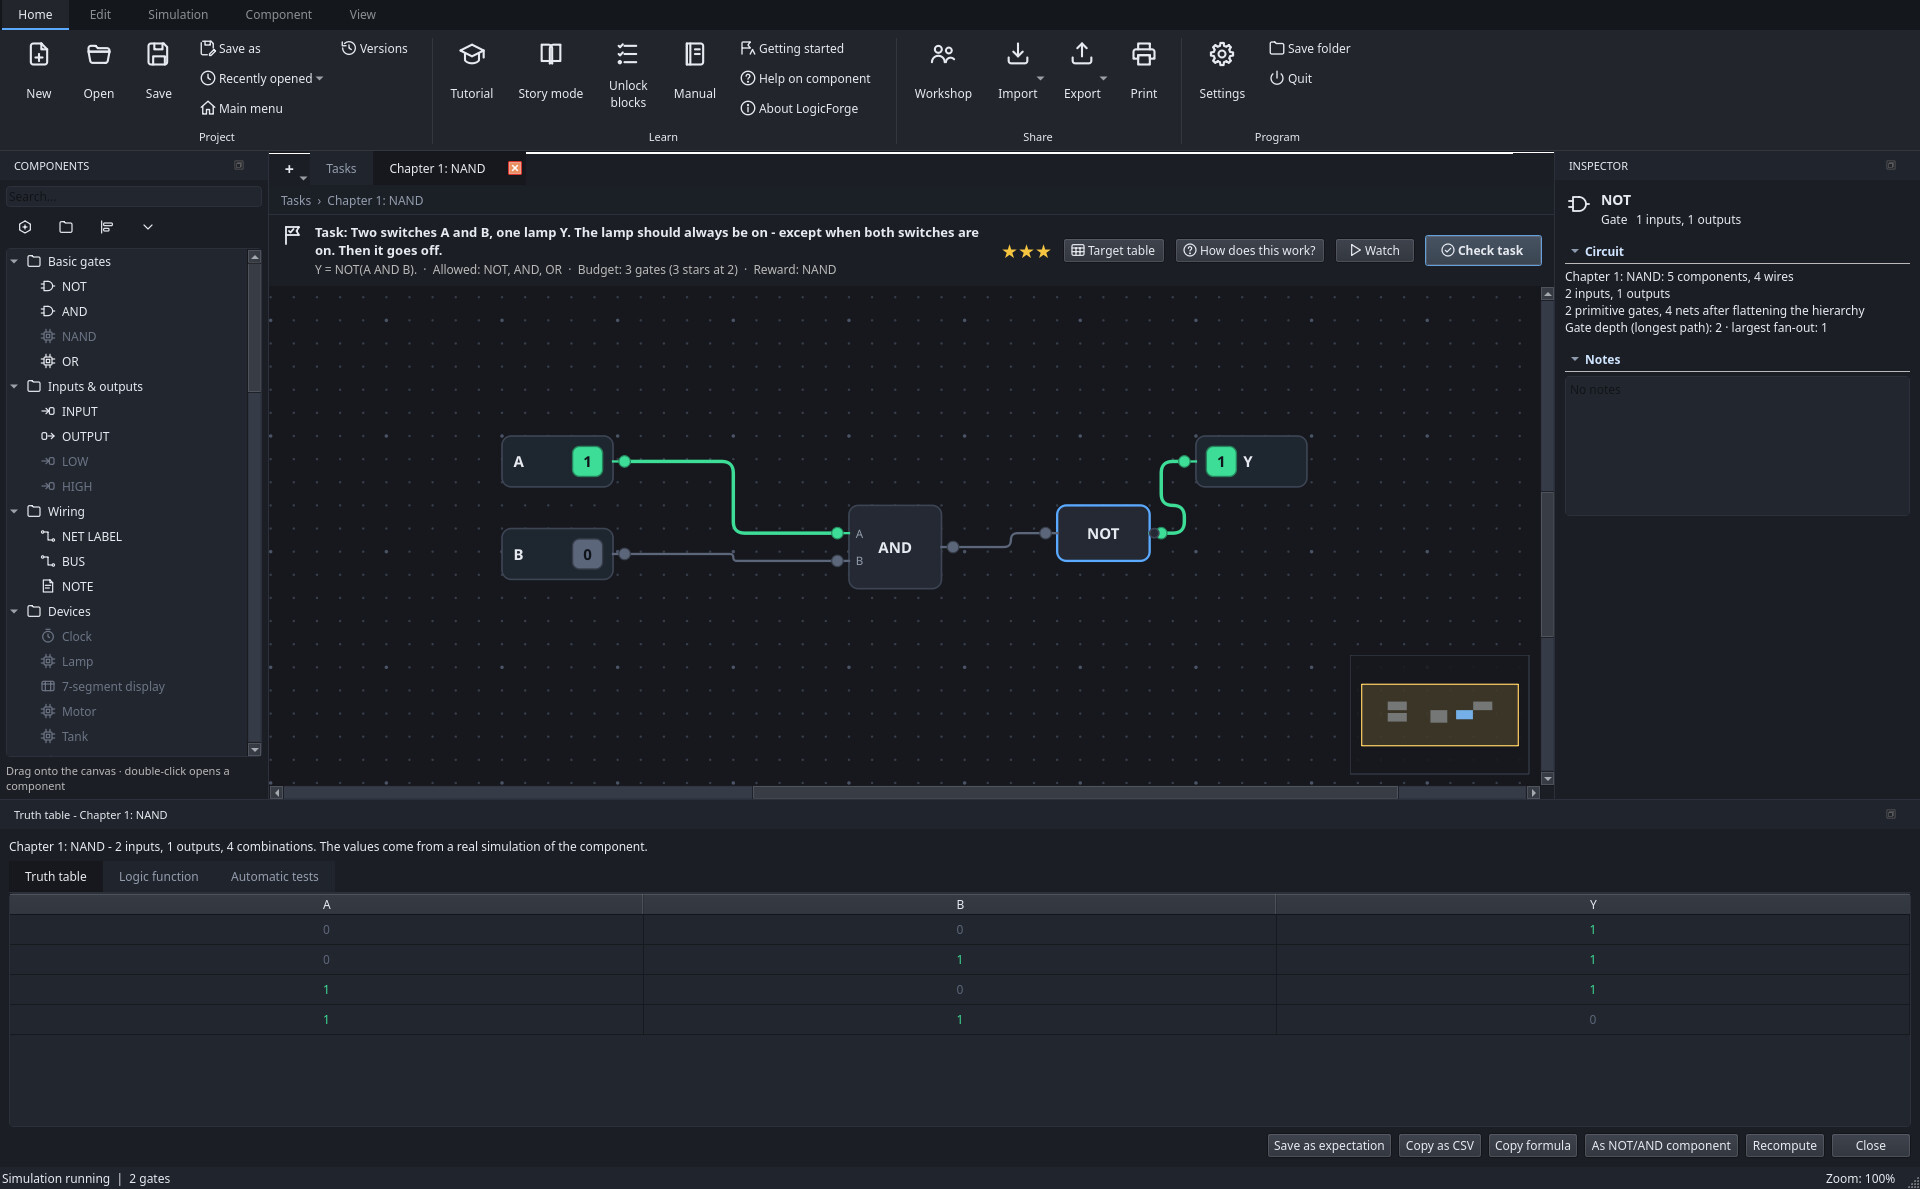Collapse the Circuit section in Inspector
The width and height of the screenshot is (1920, 1189).
coord(1575,251)
